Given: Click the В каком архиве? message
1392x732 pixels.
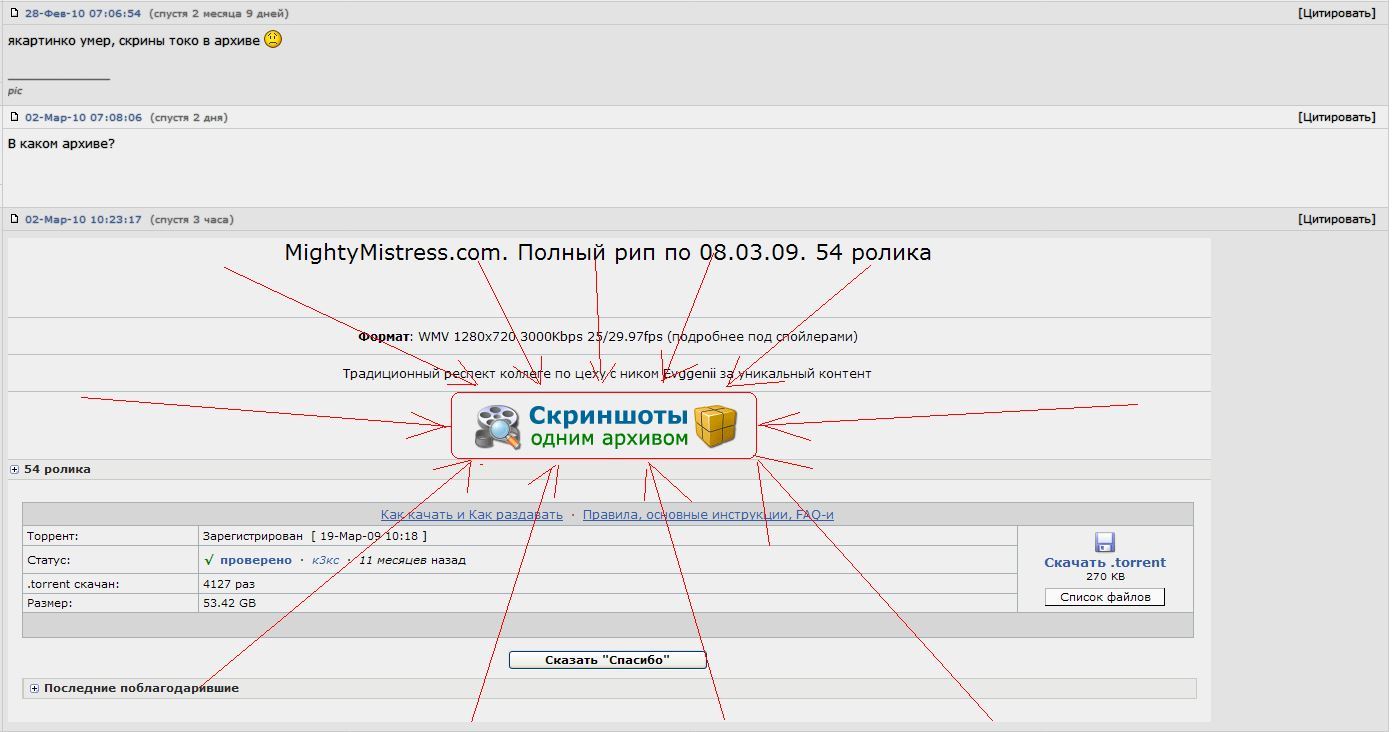Looking at the screenshot, I should [x=61, y=144].
